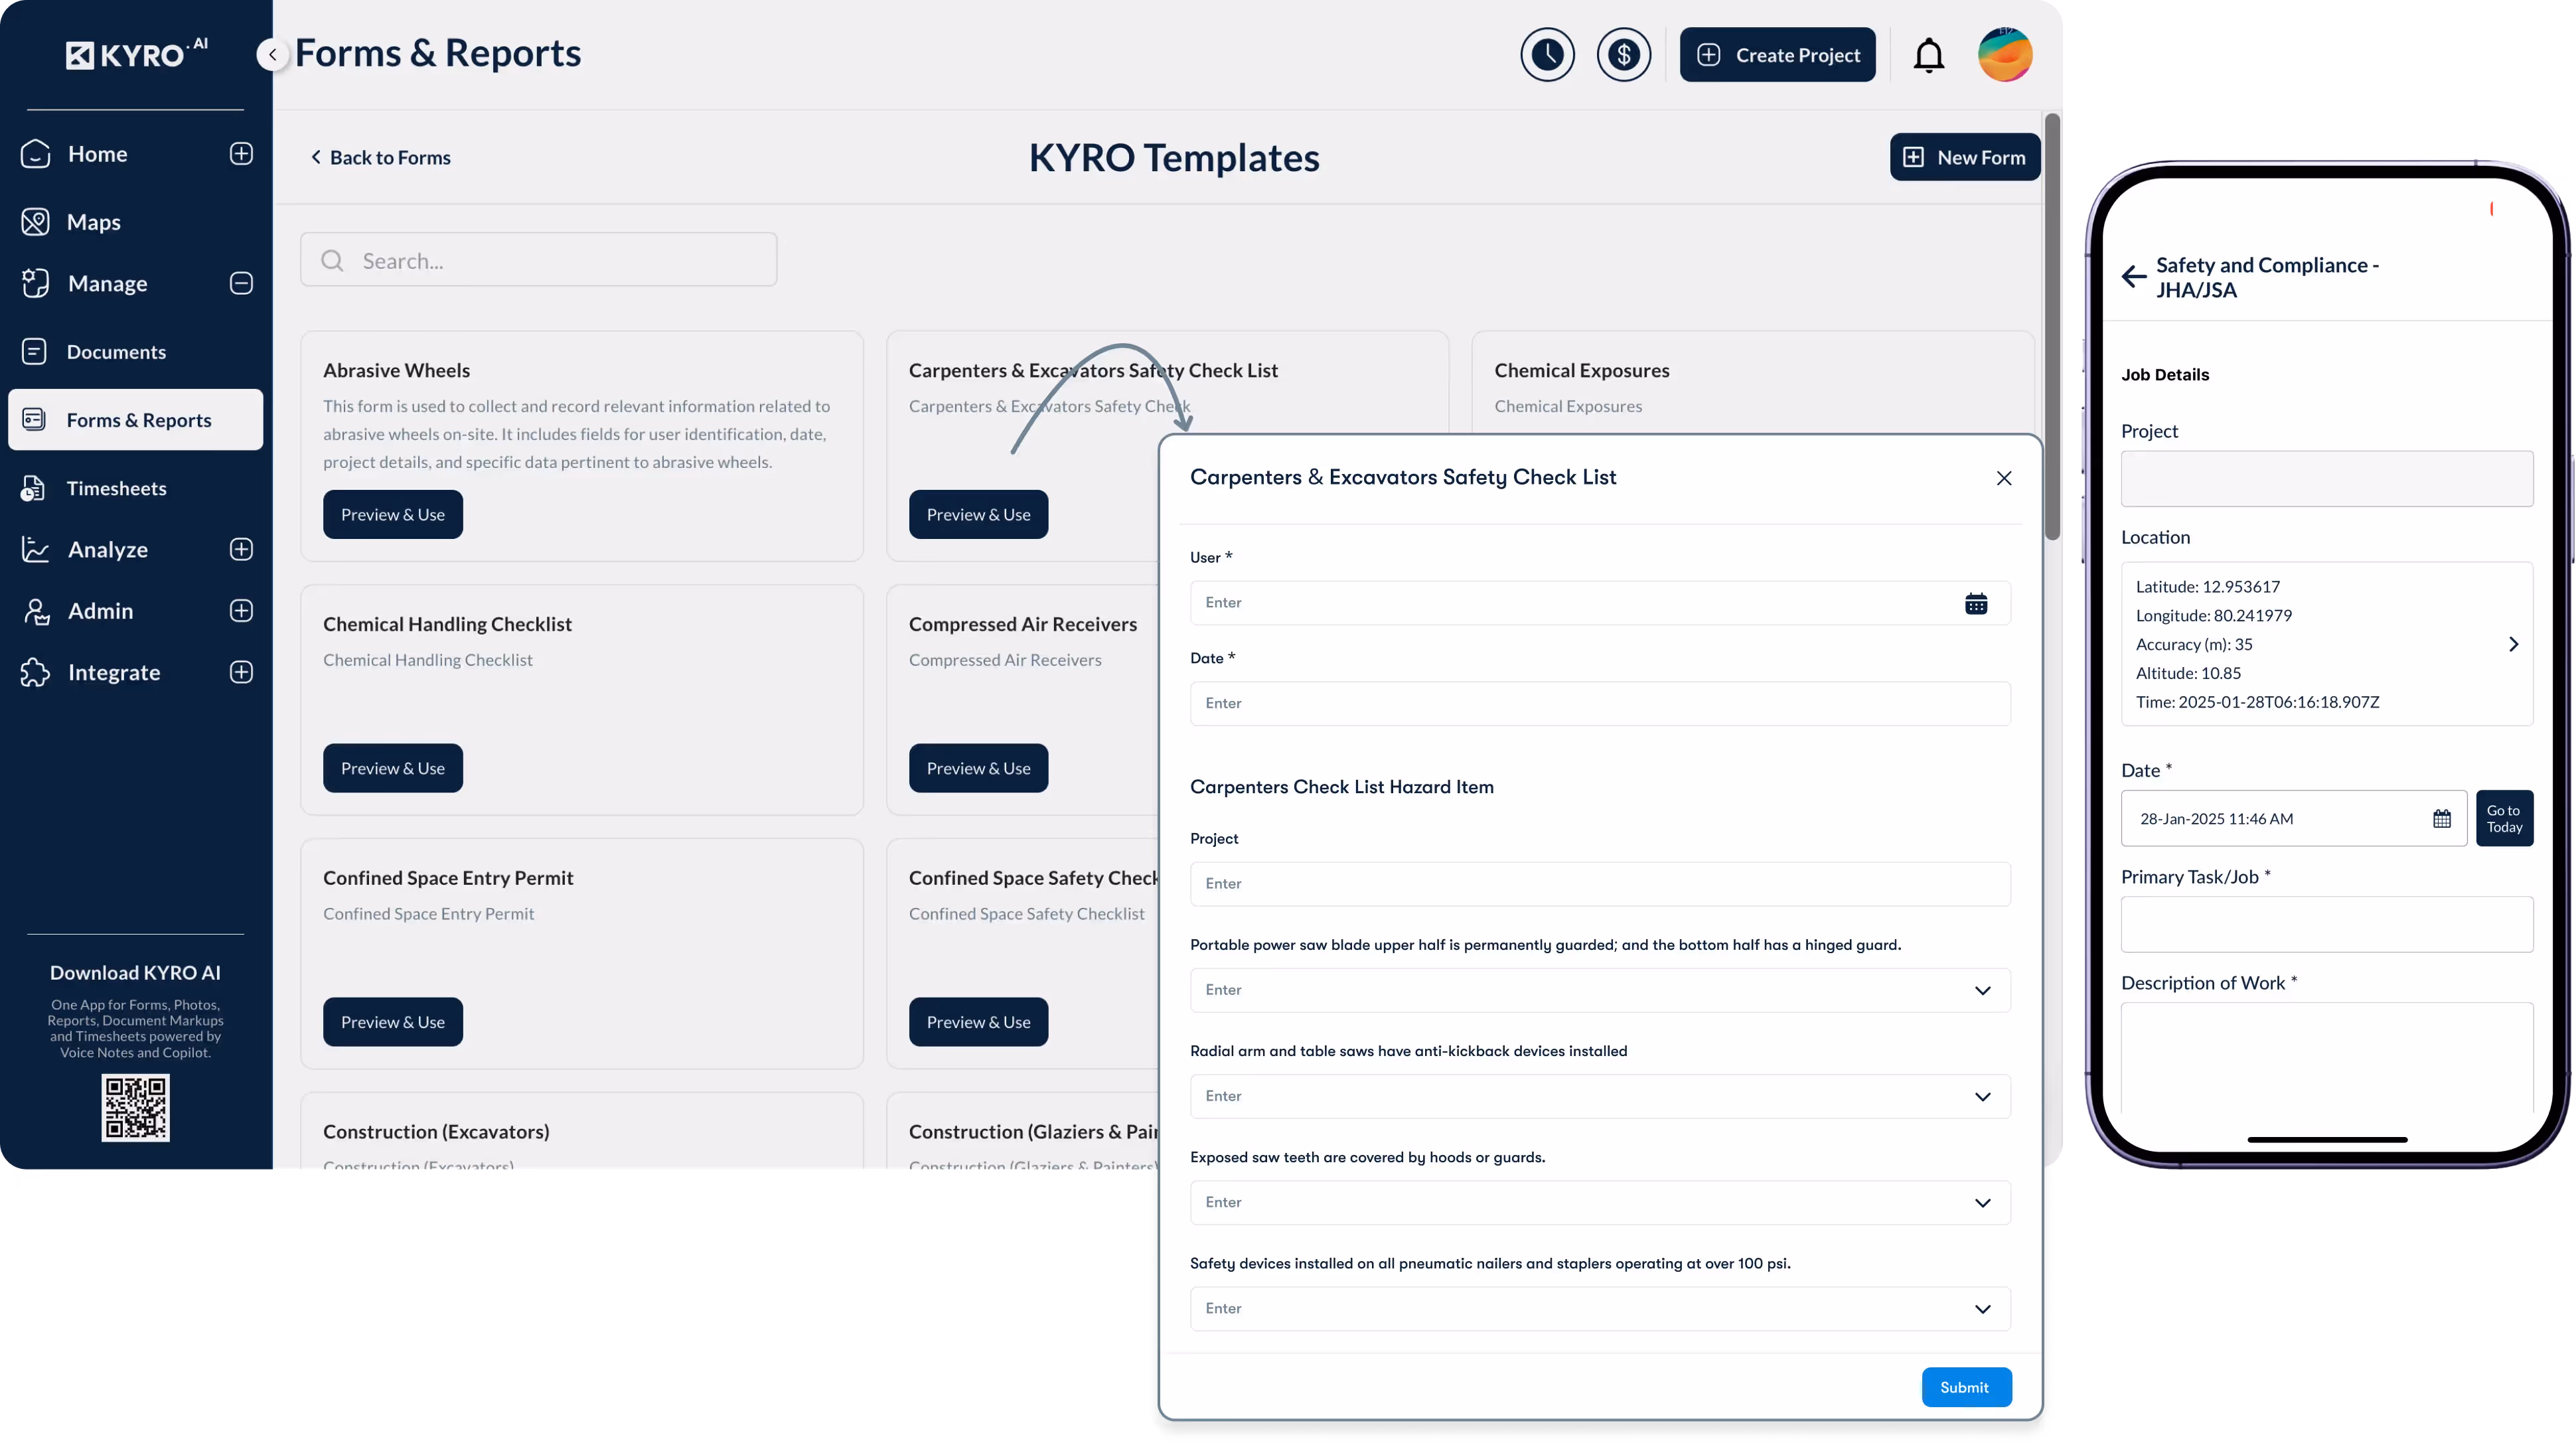Viewport: 2576px width, 1443px height.
Task: Click the dollar sign icon in header
Action: pyautogui.click(x=1623, y=55)
